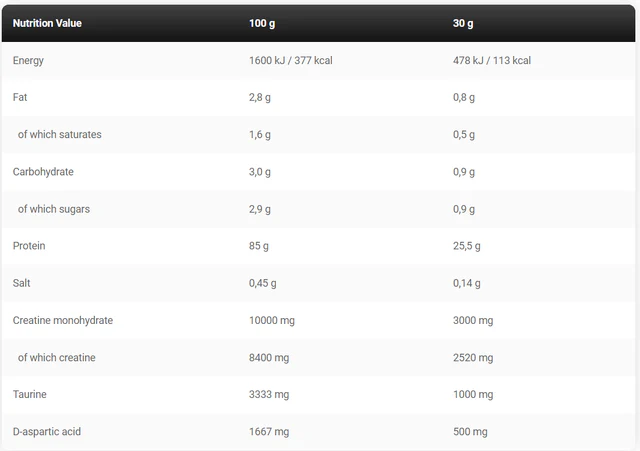Select the Protein row label
This screenshot has width=640, height=451.
(x=29, y=246)
